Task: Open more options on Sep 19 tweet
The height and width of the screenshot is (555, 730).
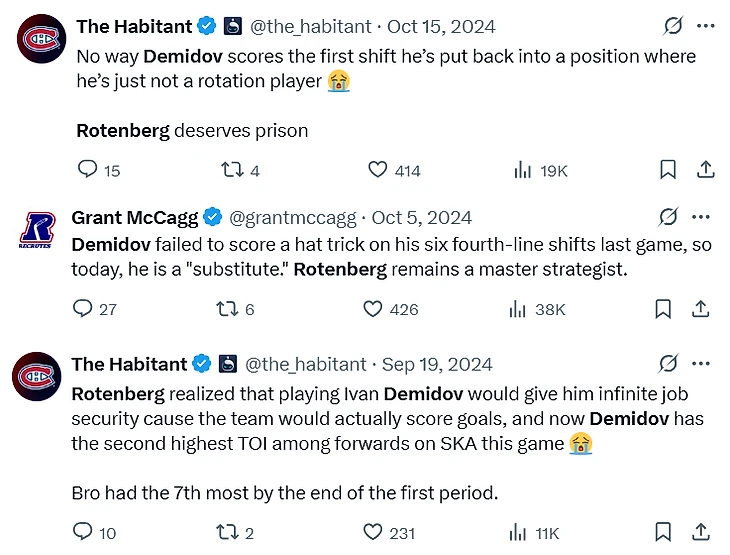Action: point(701,364)
